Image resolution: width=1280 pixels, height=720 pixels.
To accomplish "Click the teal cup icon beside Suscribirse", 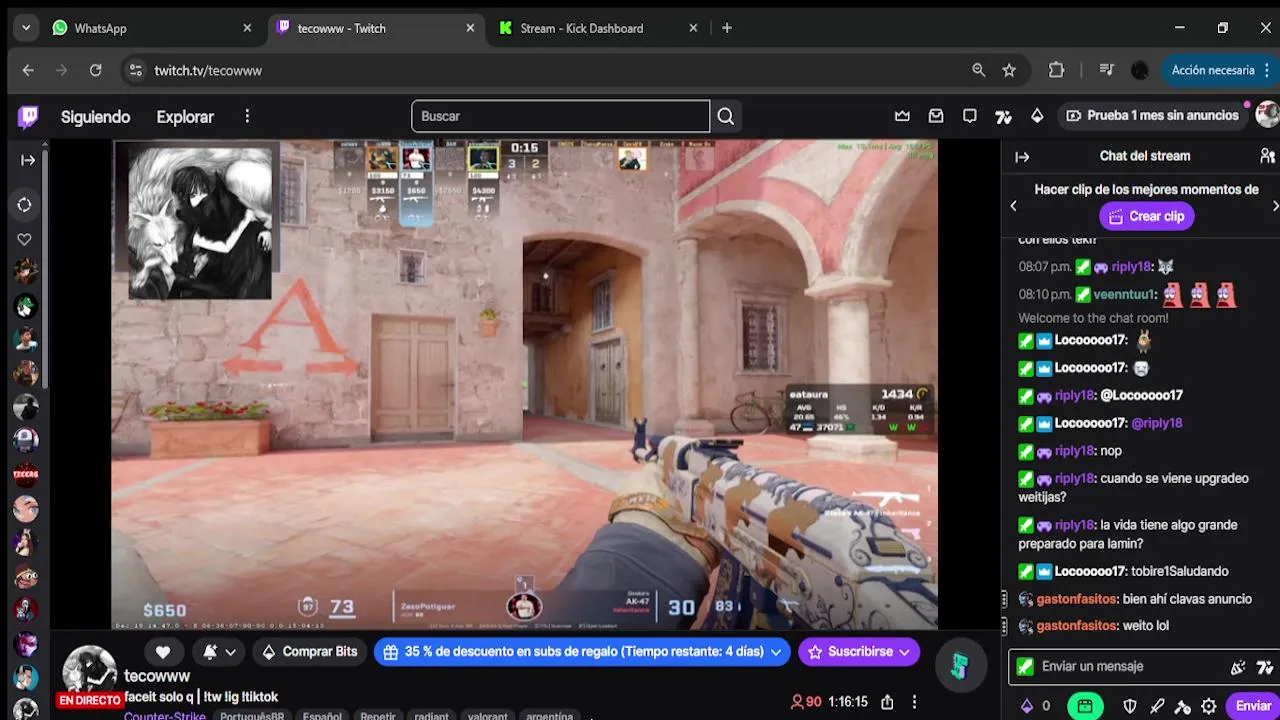I will coord(959,665).
